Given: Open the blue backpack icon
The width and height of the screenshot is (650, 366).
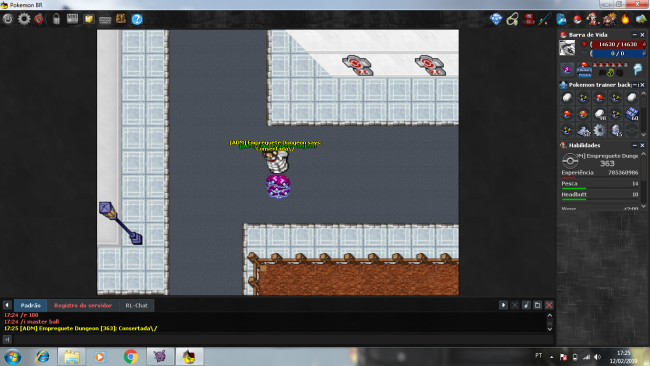Looking at the screenshot, I should pyautogui.click(x=561, y=19).
